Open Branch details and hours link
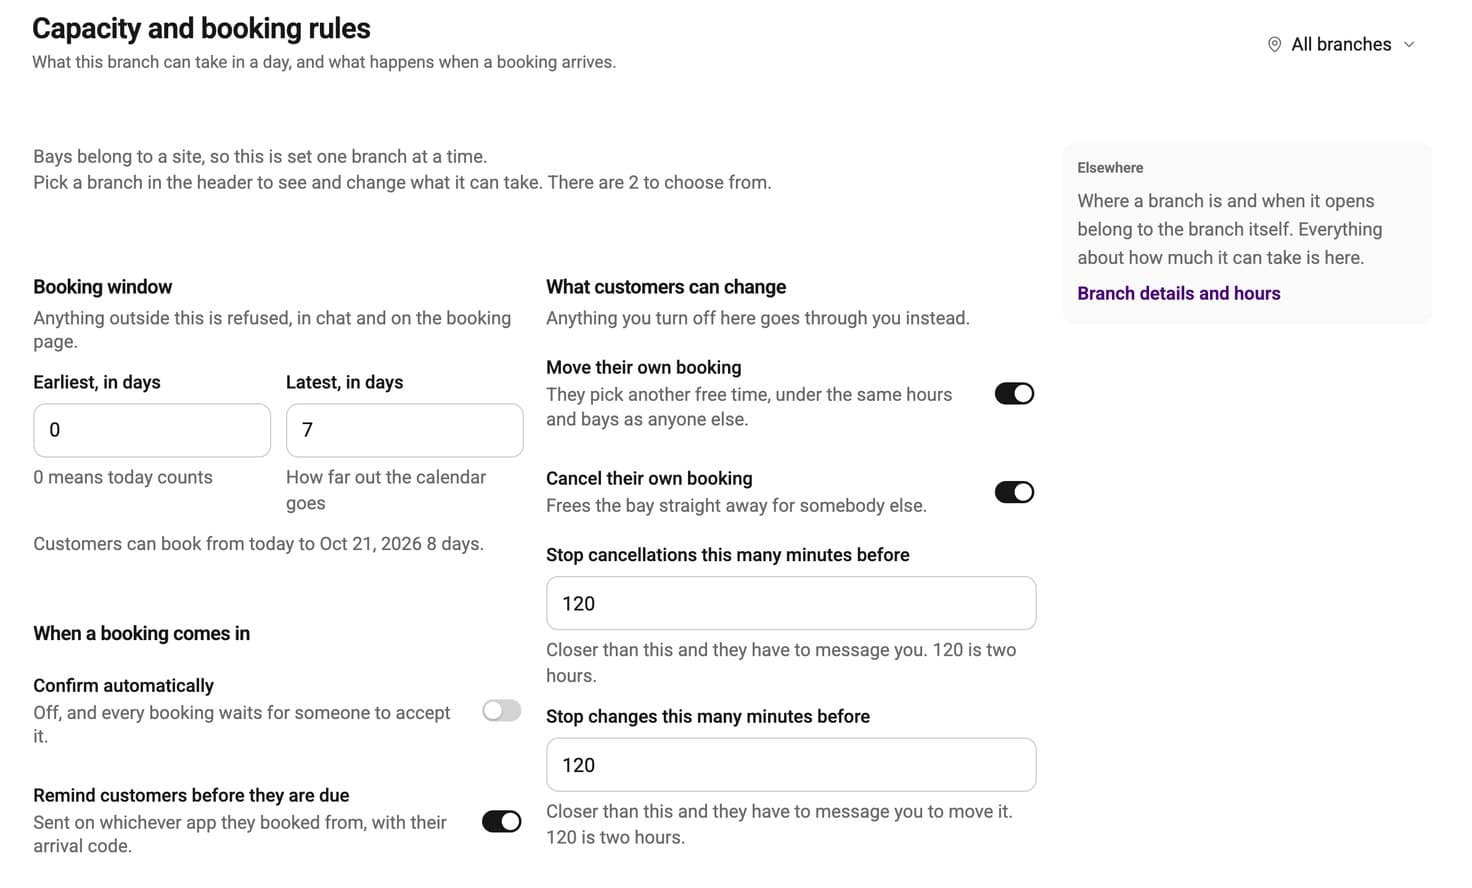Image resolution: width=1472 pixels, height=888 pixels. pyautogui.click(x=1178, y=293)
